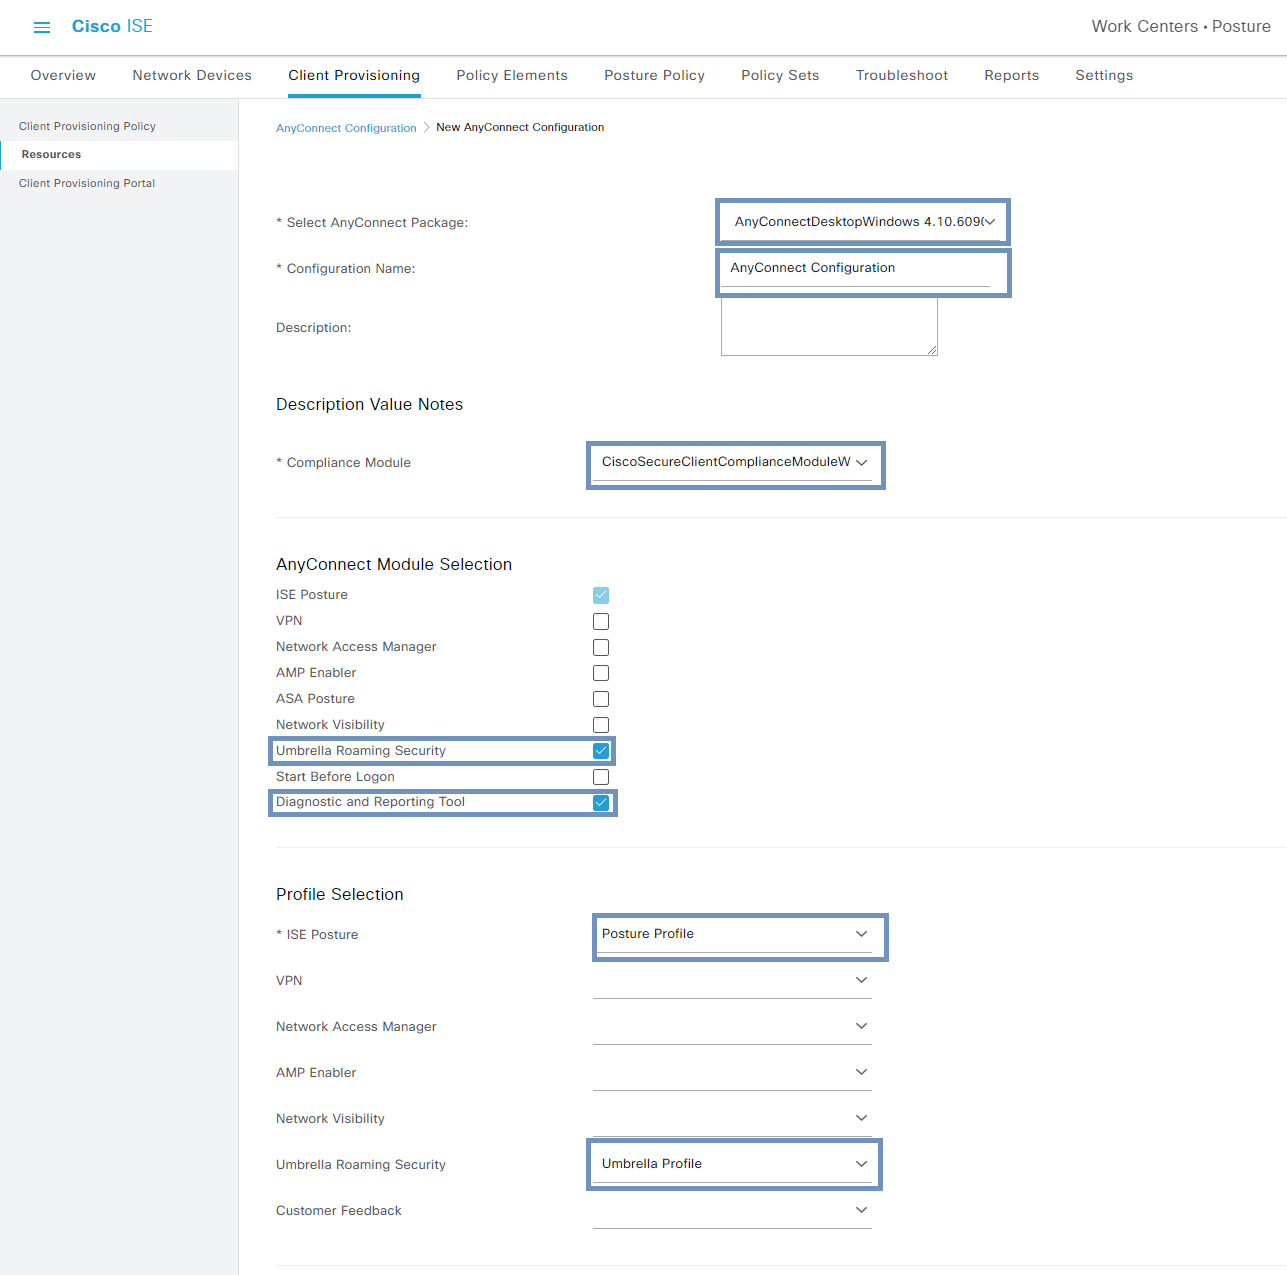
Task: Click the AnyConnect Configuration breadcrumb link
Action: coord(346,128)
